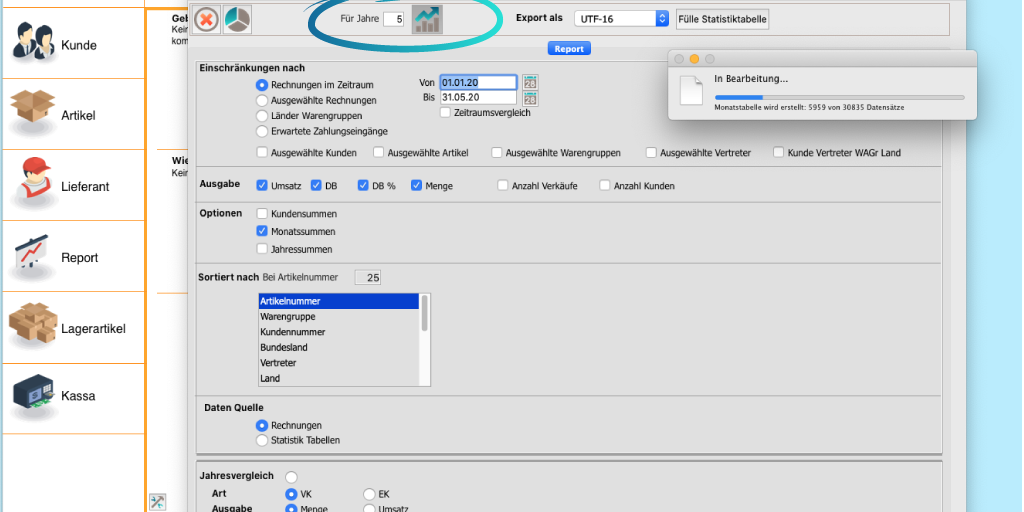The image size is (1024, 512).
Task: Open calendar picker next to Bis date
Action: (x=530, y=98)
